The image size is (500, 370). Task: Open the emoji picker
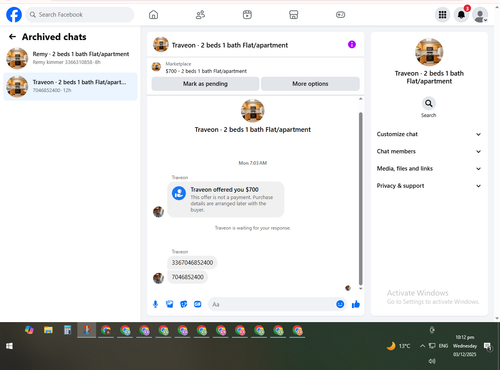click(340, 304)
